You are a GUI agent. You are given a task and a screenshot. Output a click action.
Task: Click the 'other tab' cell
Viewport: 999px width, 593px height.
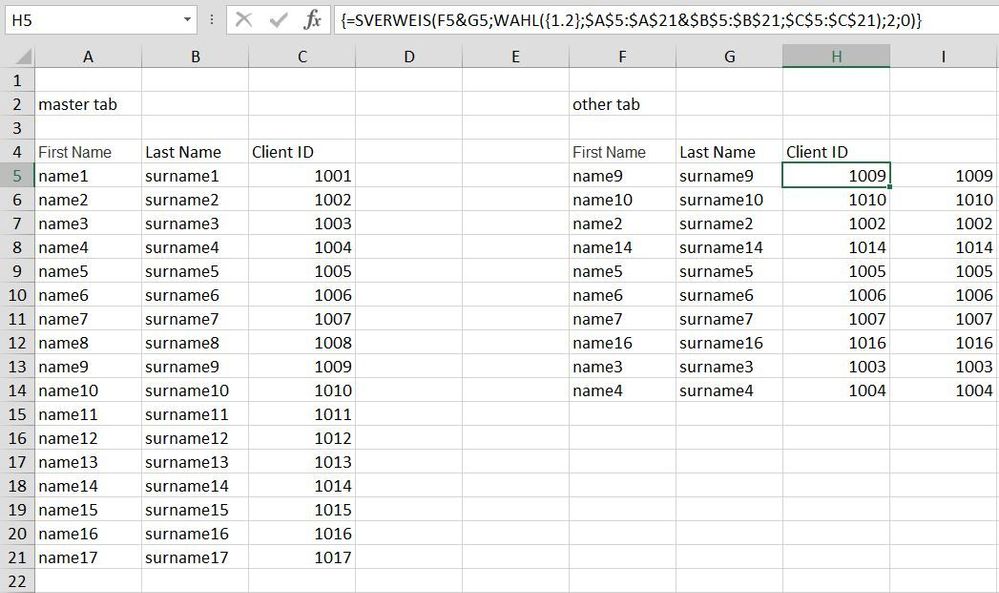click(x=622, y=104)
